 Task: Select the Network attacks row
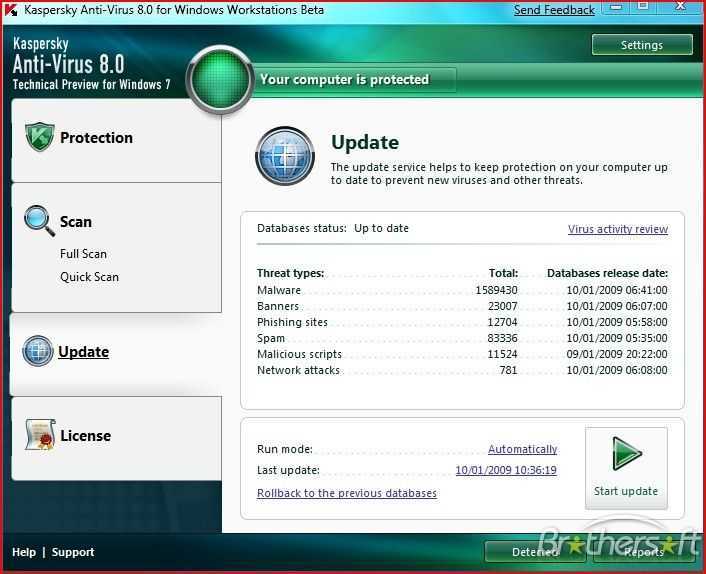(462, 370)
